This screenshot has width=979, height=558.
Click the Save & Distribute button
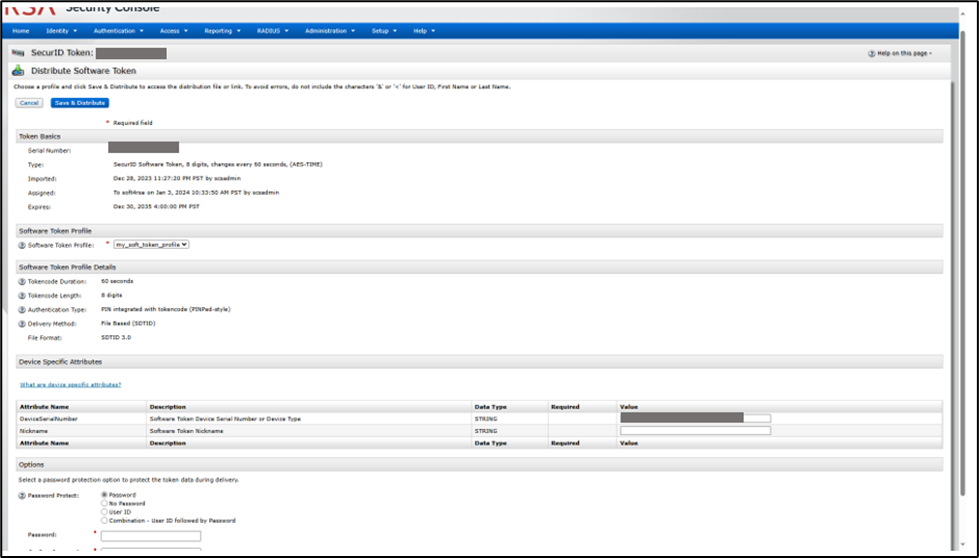pyautogui.click(x=79, y=103)
